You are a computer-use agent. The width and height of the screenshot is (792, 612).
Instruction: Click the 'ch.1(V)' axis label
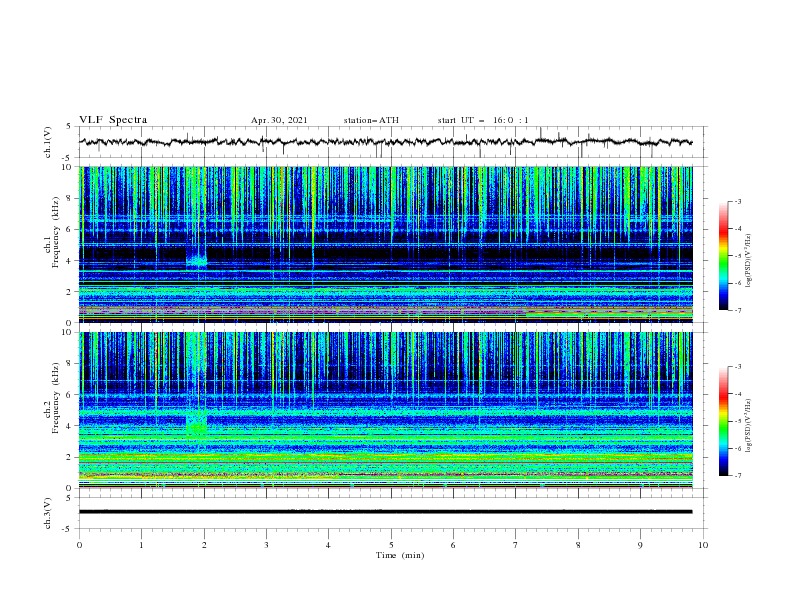point(48,142)
